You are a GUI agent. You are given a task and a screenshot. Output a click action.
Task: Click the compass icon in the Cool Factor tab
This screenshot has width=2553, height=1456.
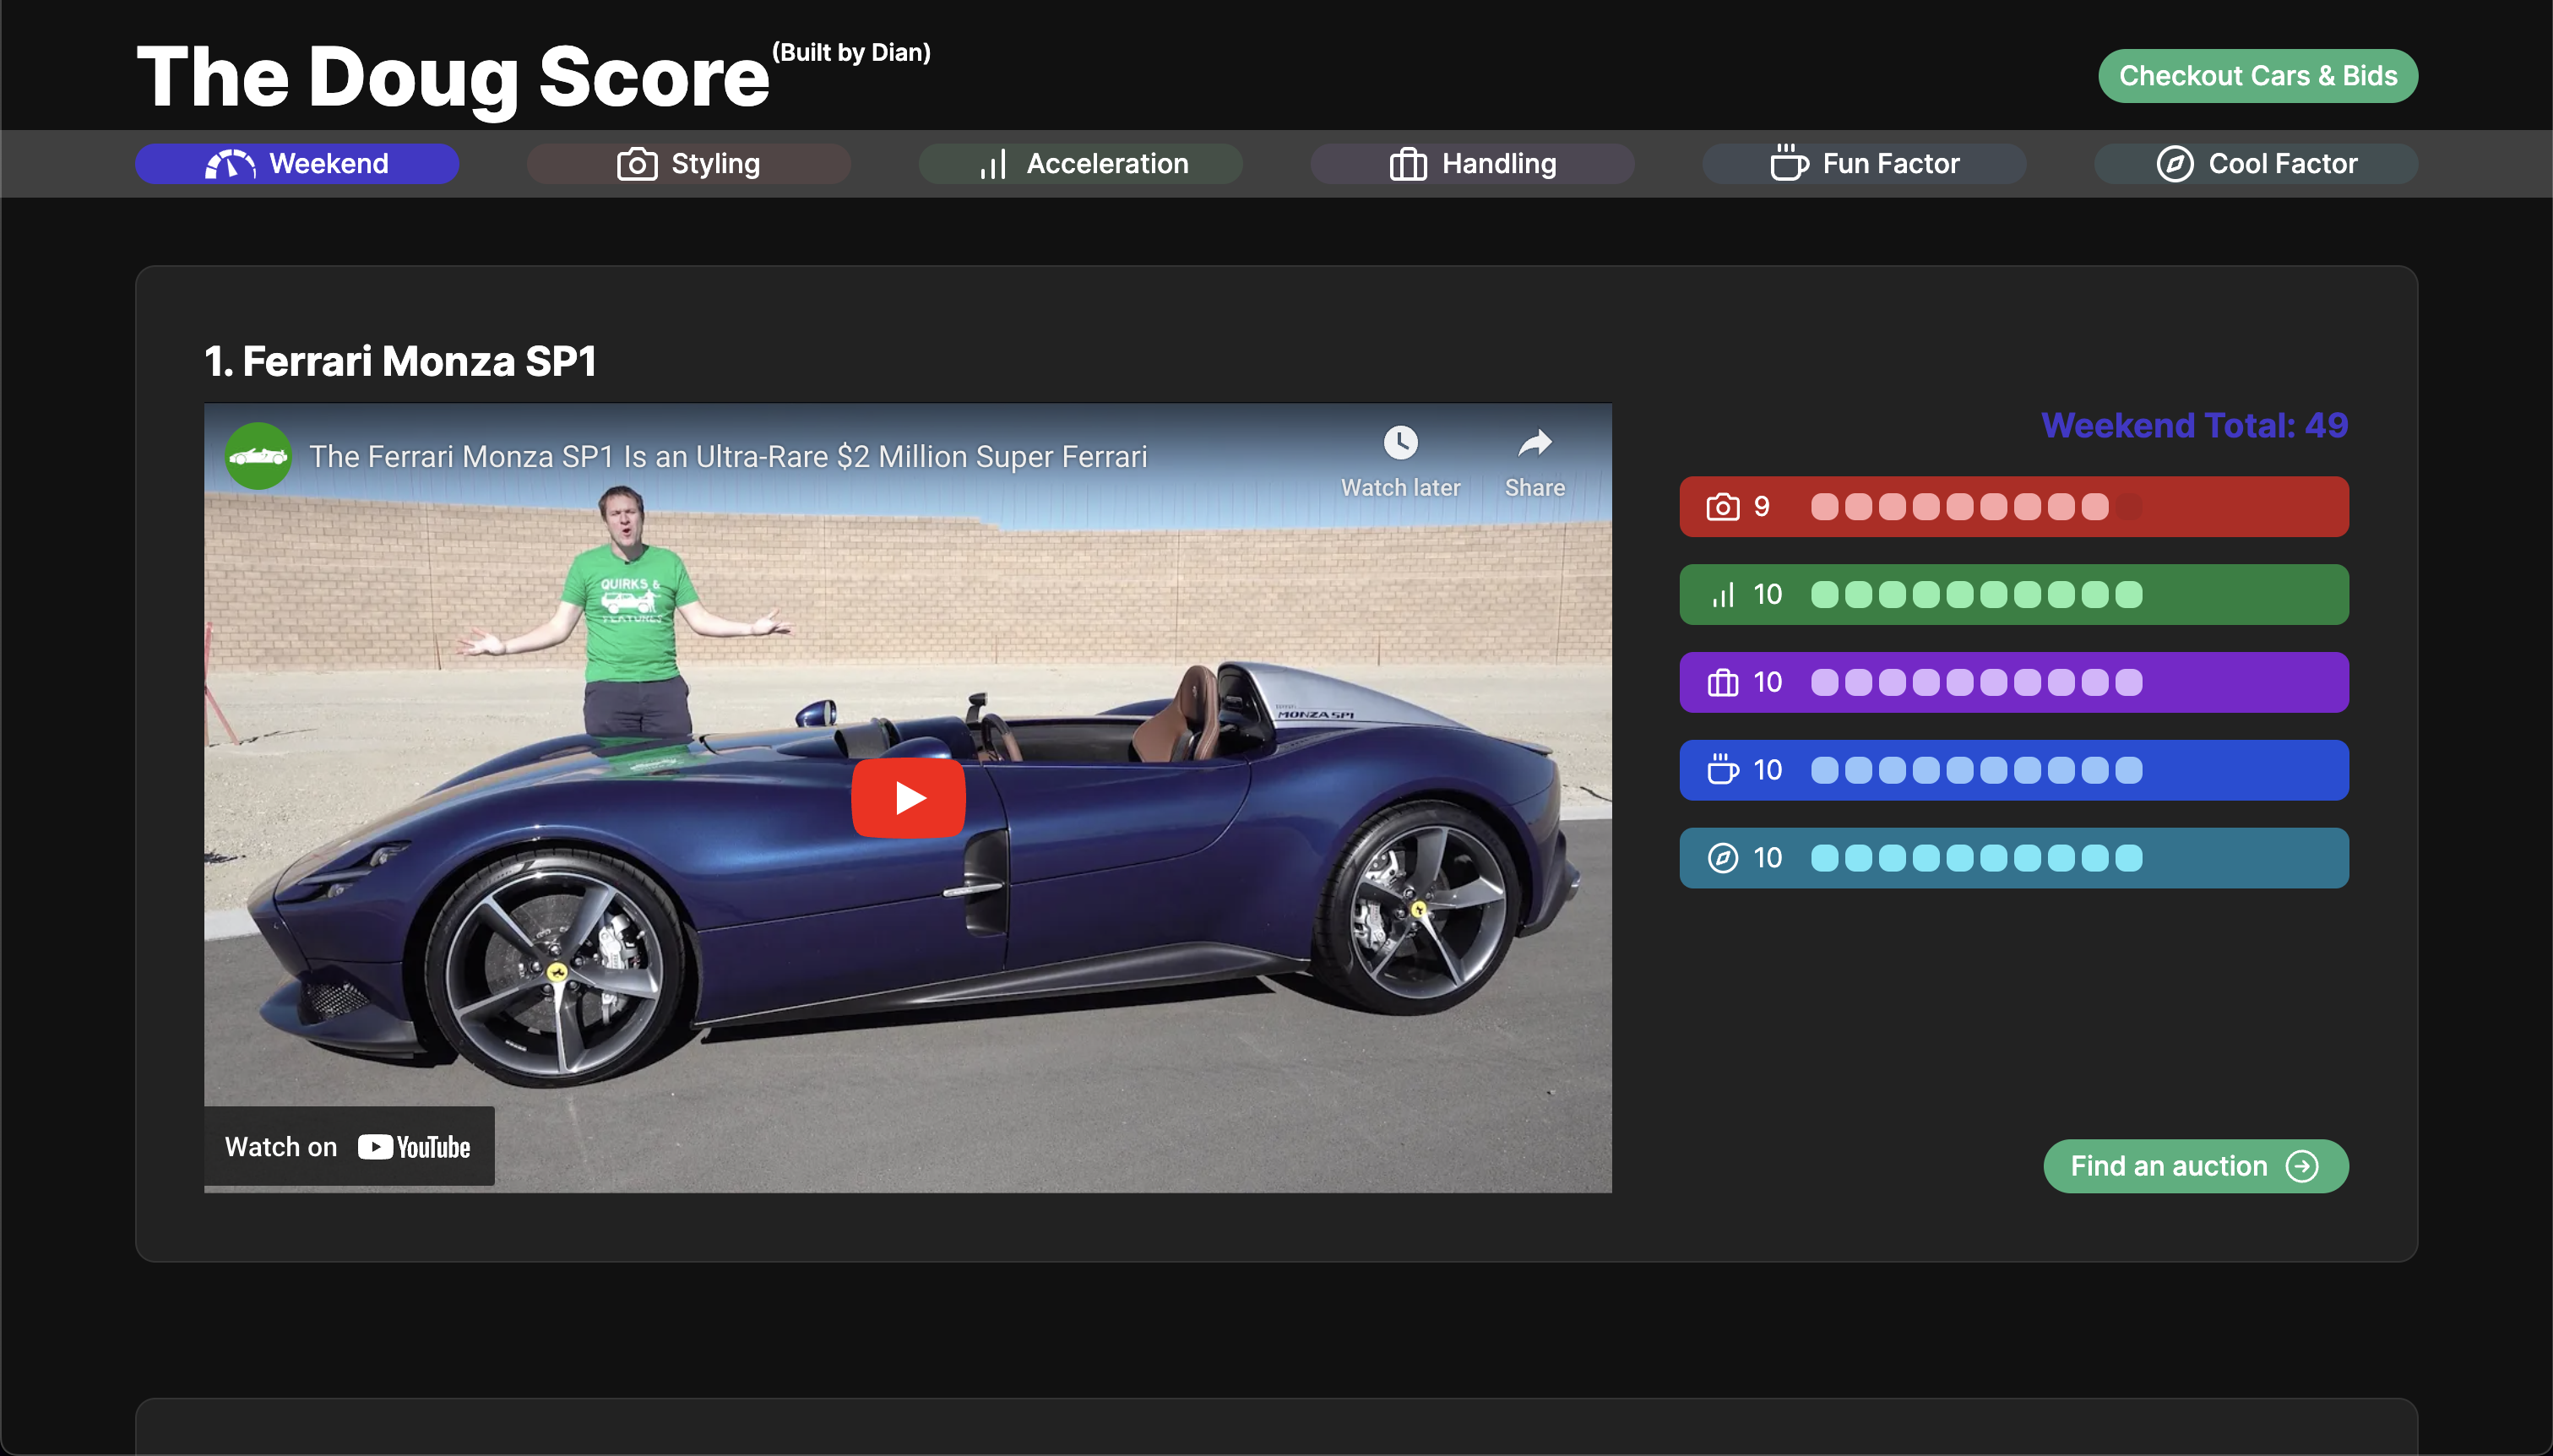(2175, 163)
